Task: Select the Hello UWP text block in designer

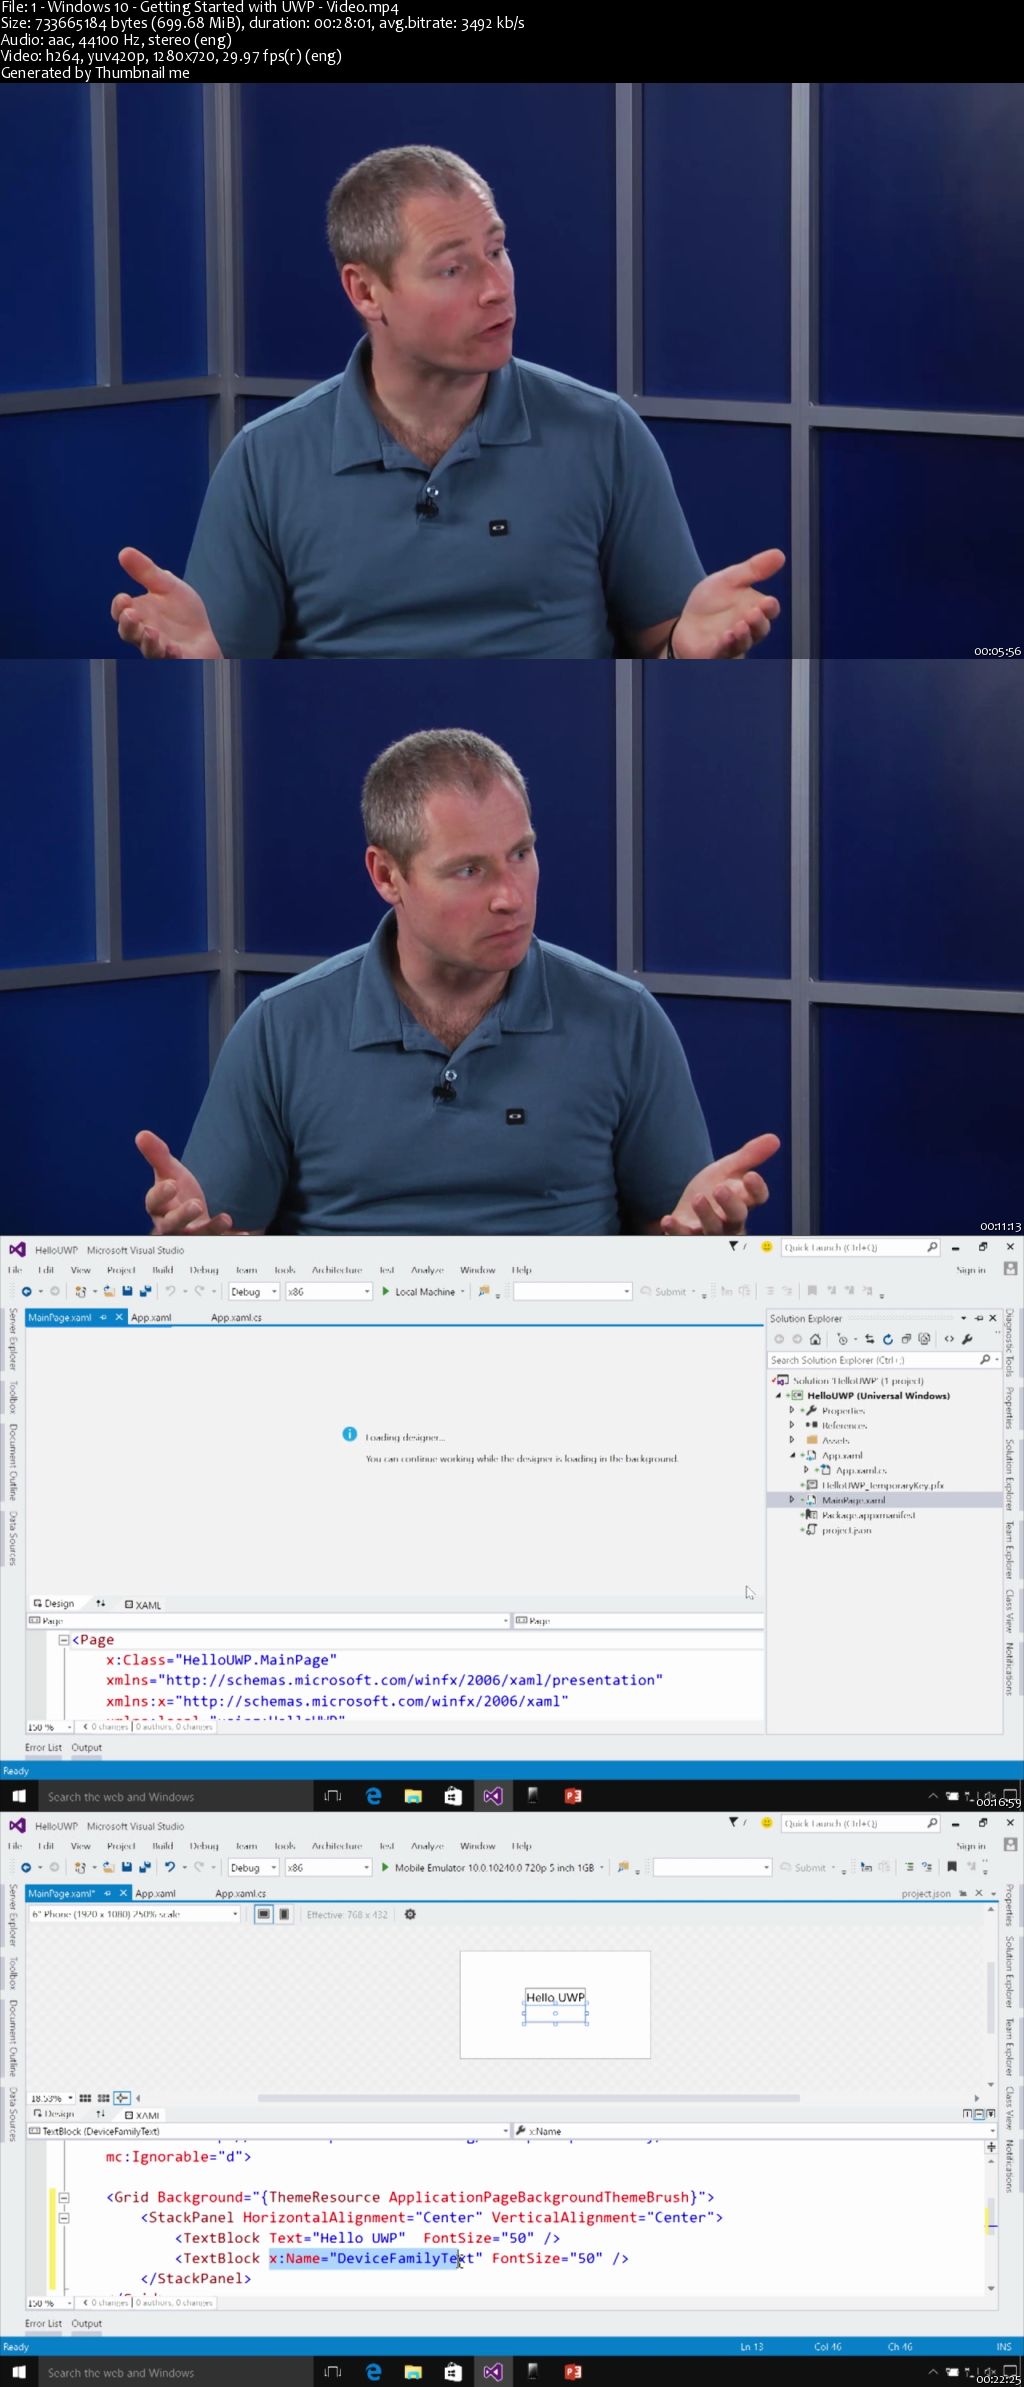Action: coord(555,1997)
